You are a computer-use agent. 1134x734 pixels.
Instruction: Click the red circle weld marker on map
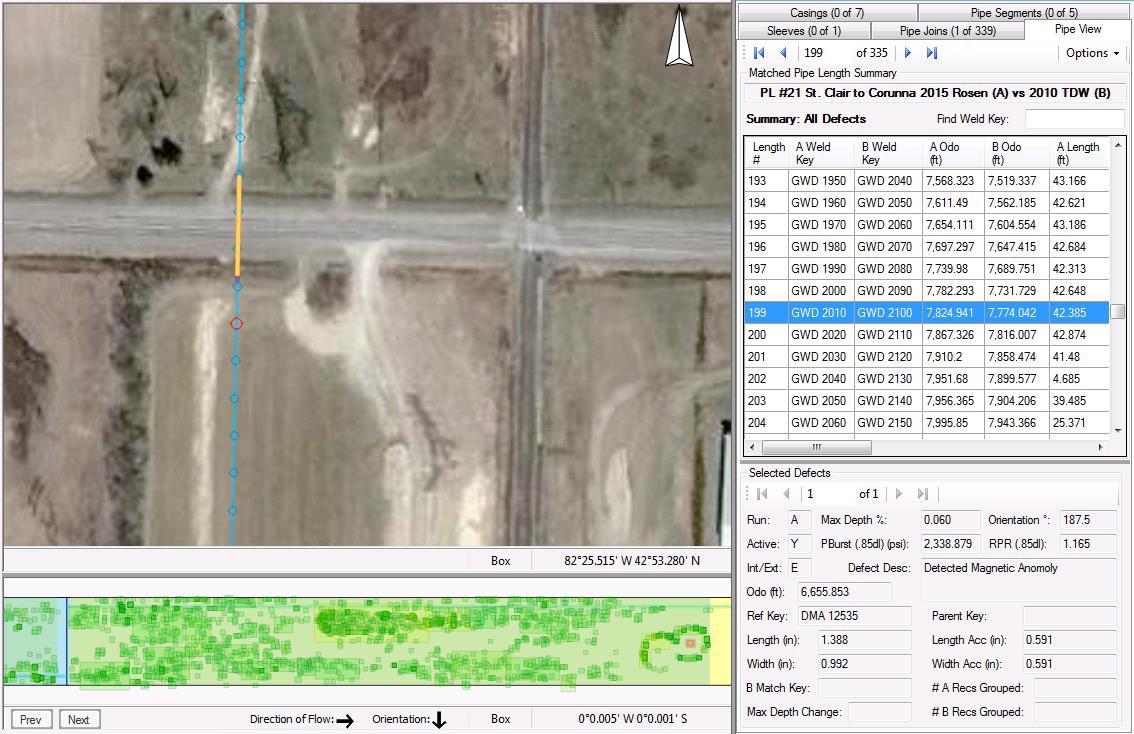click(237, 323)
